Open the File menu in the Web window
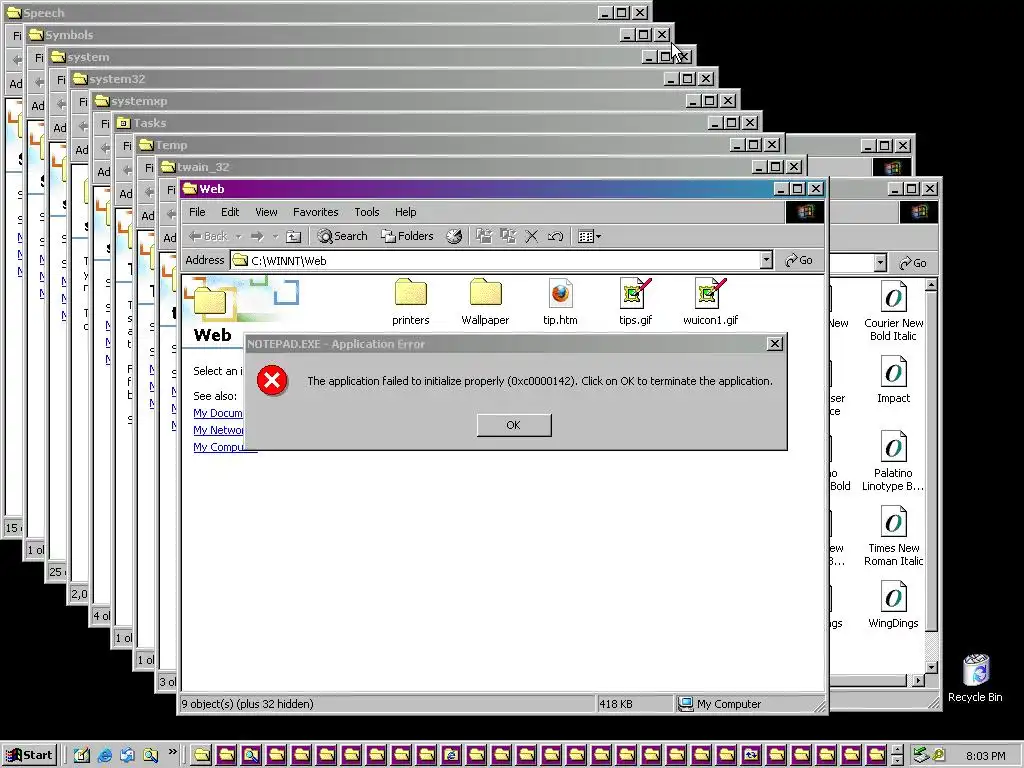The height and width of the screenshot is (768, 1024). (x=197, y=212)
